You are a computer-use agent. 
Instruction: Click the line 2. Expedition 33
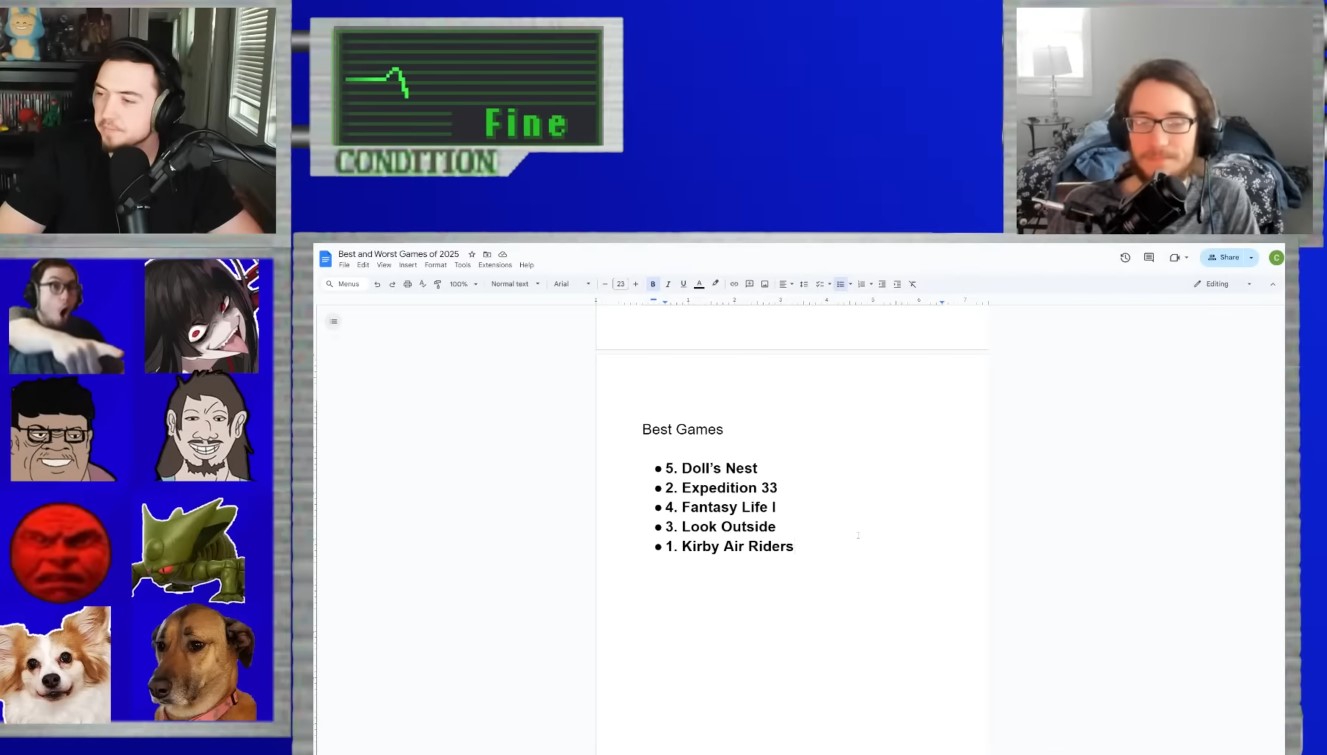(x=721, y=488)
